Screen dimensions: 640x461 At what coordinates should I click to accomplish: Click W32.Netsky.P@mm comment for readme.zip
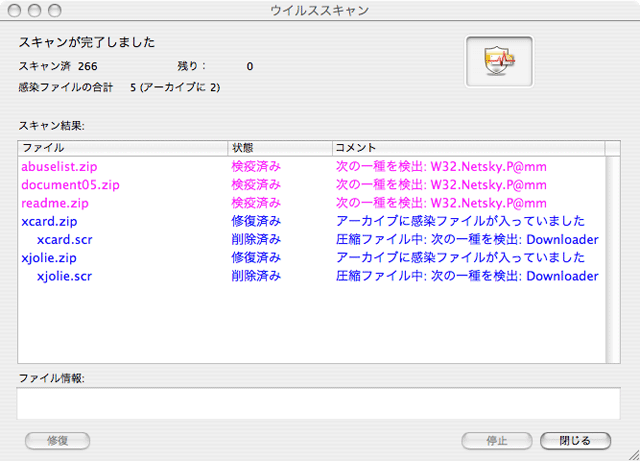pos(441,203)
